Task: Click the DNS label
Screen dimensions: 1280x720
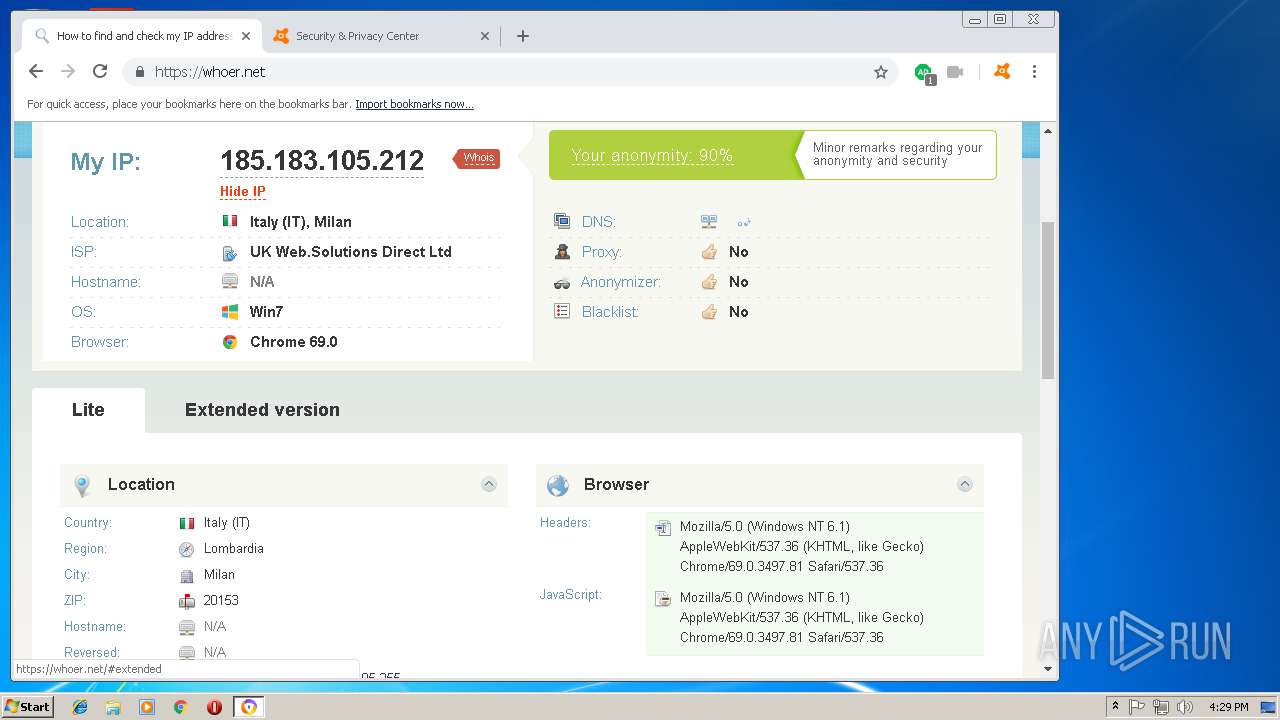Action: point(599,222)
